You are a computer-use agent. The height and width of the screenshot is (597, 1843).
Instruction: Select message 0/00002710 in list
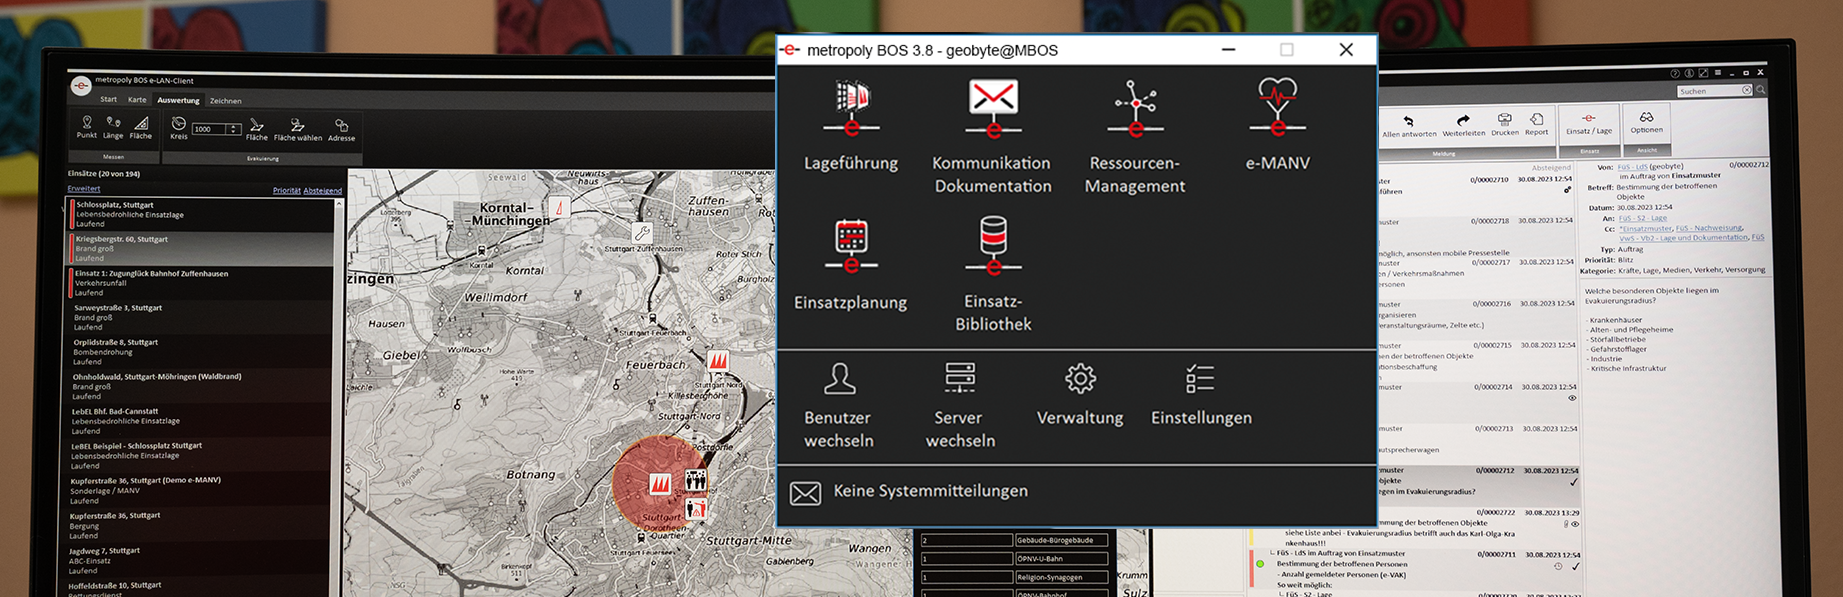[1478, 185]
